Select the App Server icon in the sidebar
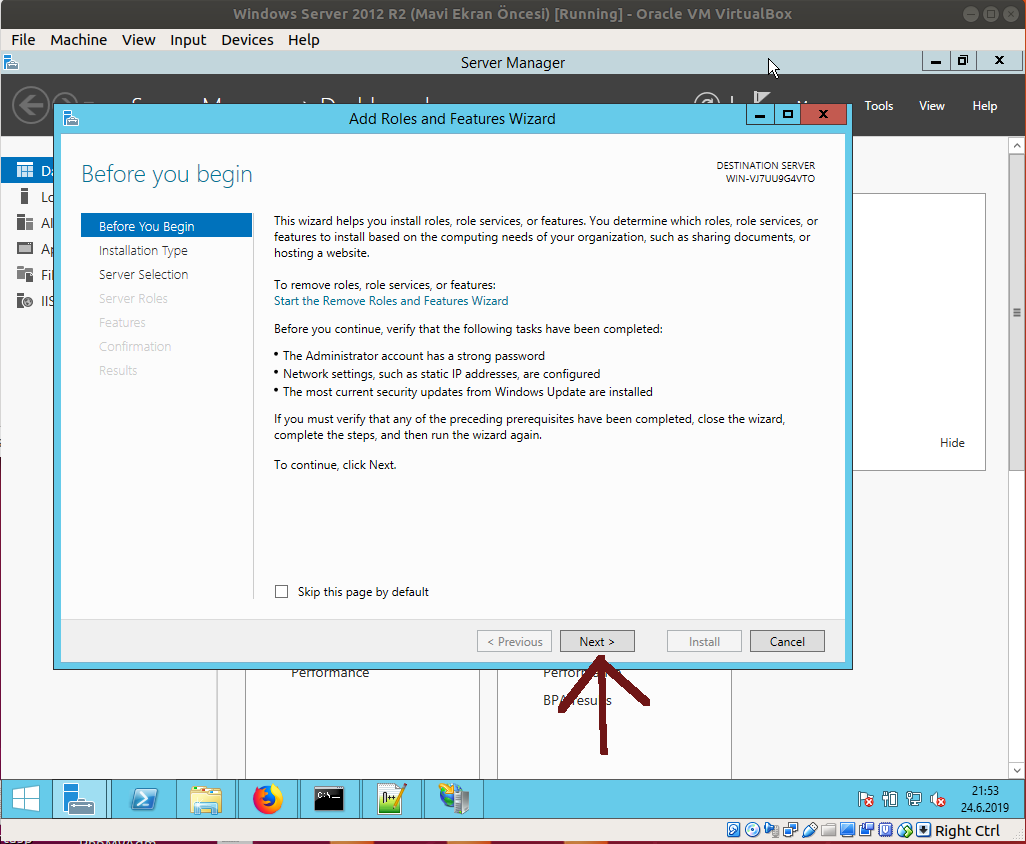Screen dimensions: 1026x844 click(25, 249)
